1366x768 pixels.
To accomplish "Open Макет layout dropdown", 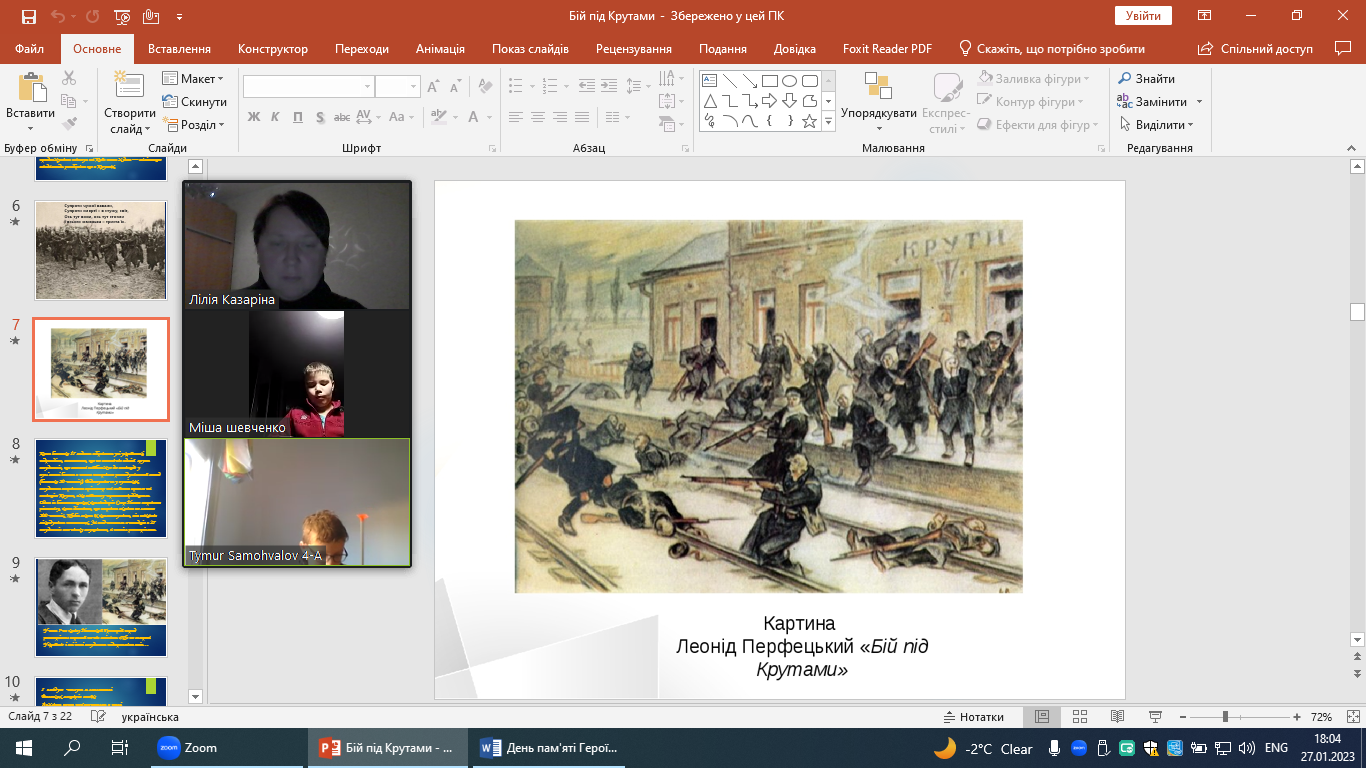I will click(193, 79).
